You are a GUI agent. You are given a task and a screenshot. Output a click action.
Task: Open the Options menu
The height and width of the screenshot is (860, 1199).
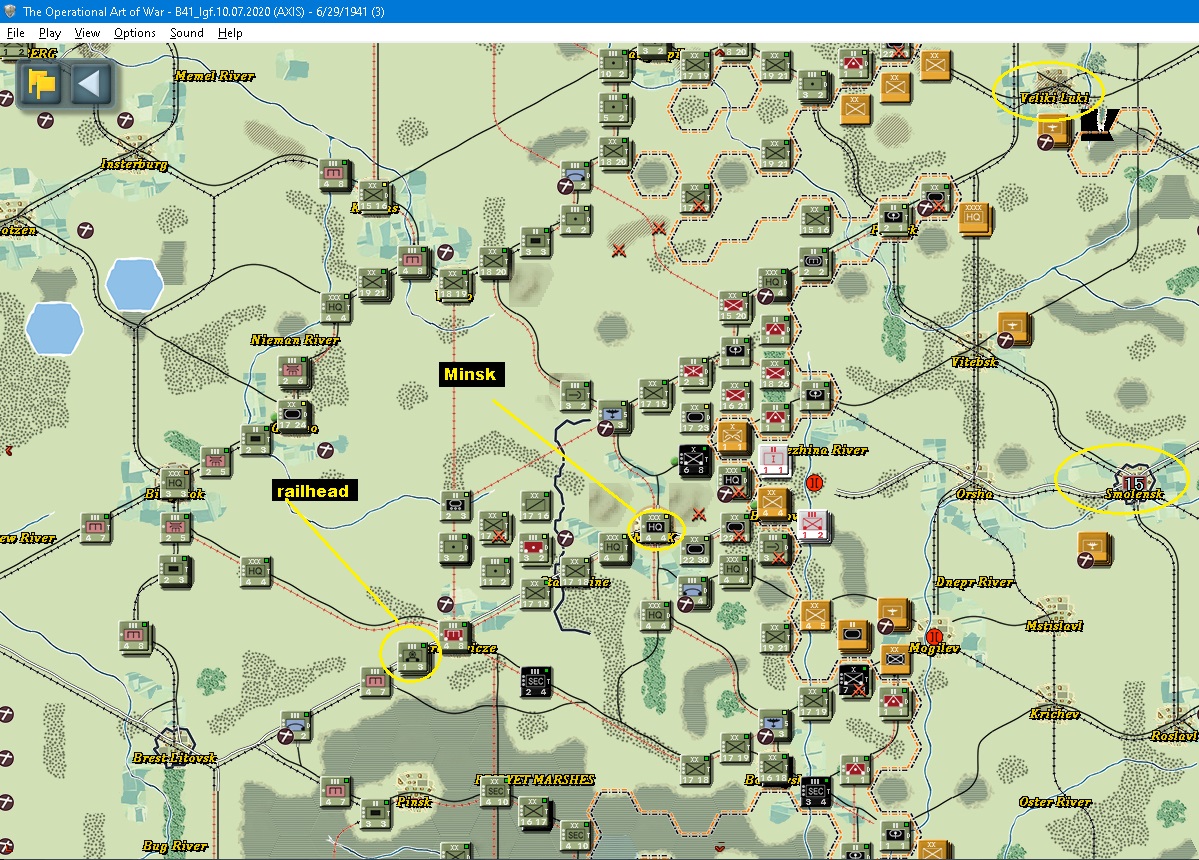coord(135,33)
